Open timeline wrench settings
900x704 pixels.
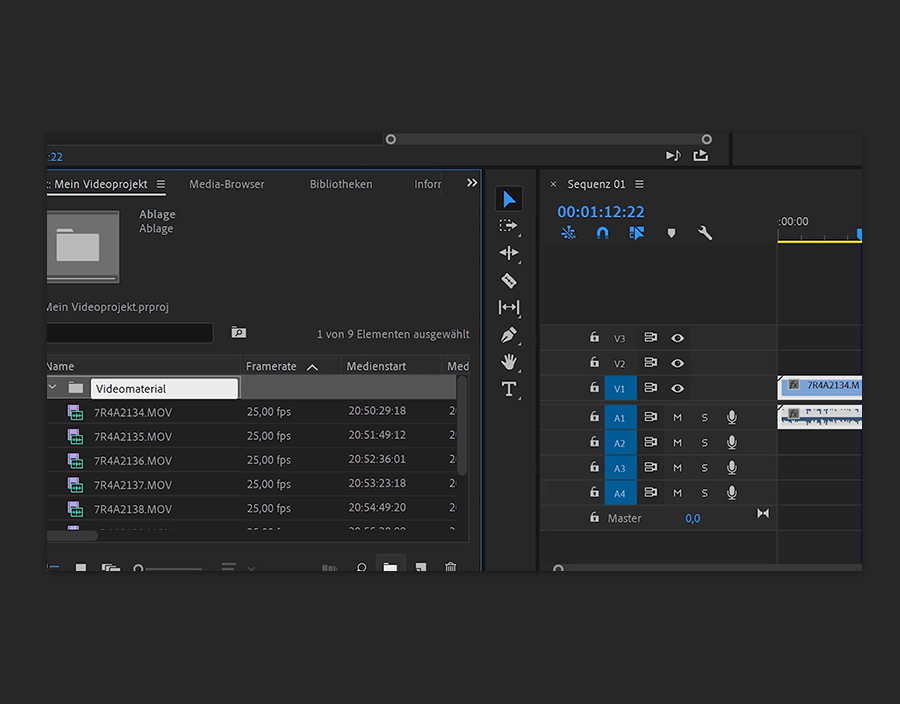pyautogui.click(x=705, y=233)
